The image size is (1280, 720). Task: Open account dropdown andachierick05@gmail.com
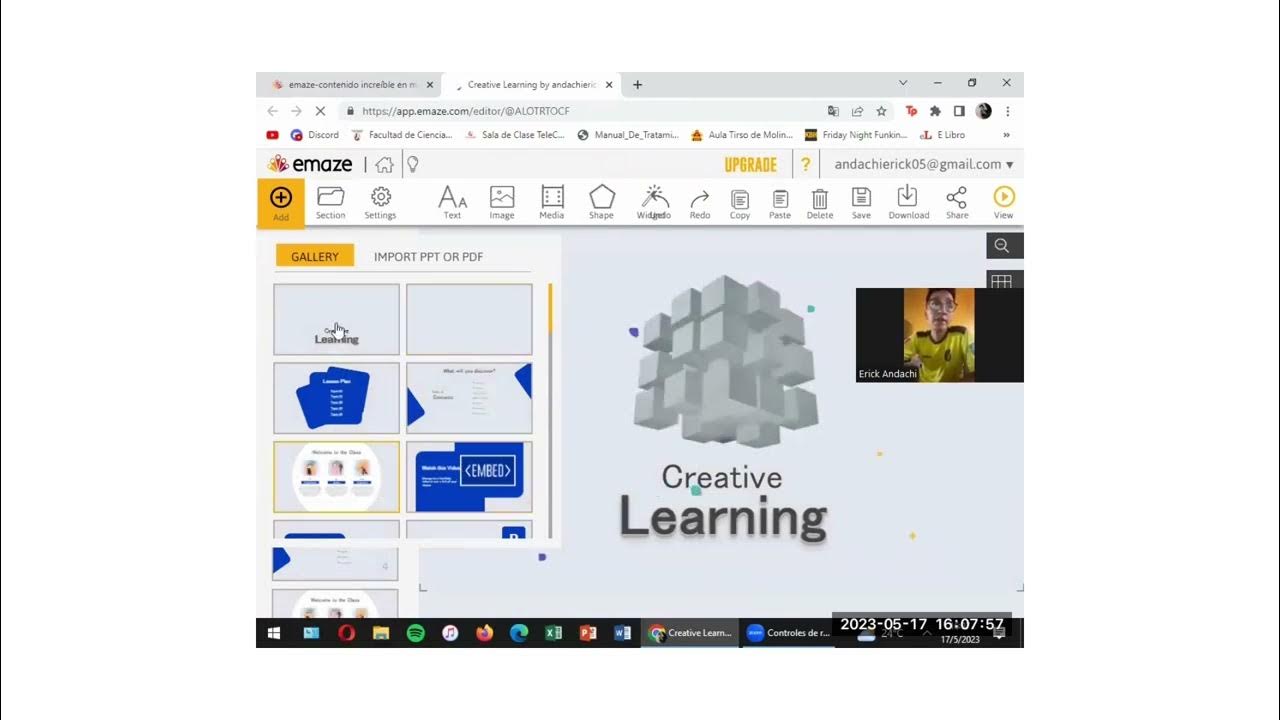[923, 164]
